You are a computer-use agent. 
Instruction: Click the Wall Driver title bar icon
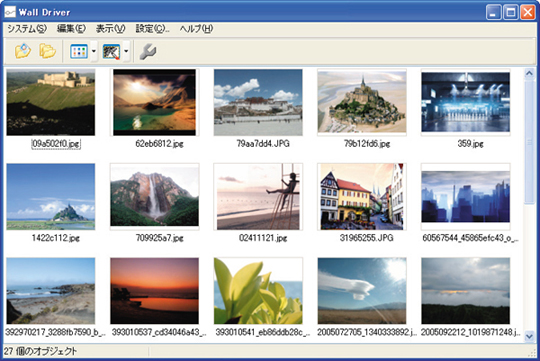tap(10, 12)
